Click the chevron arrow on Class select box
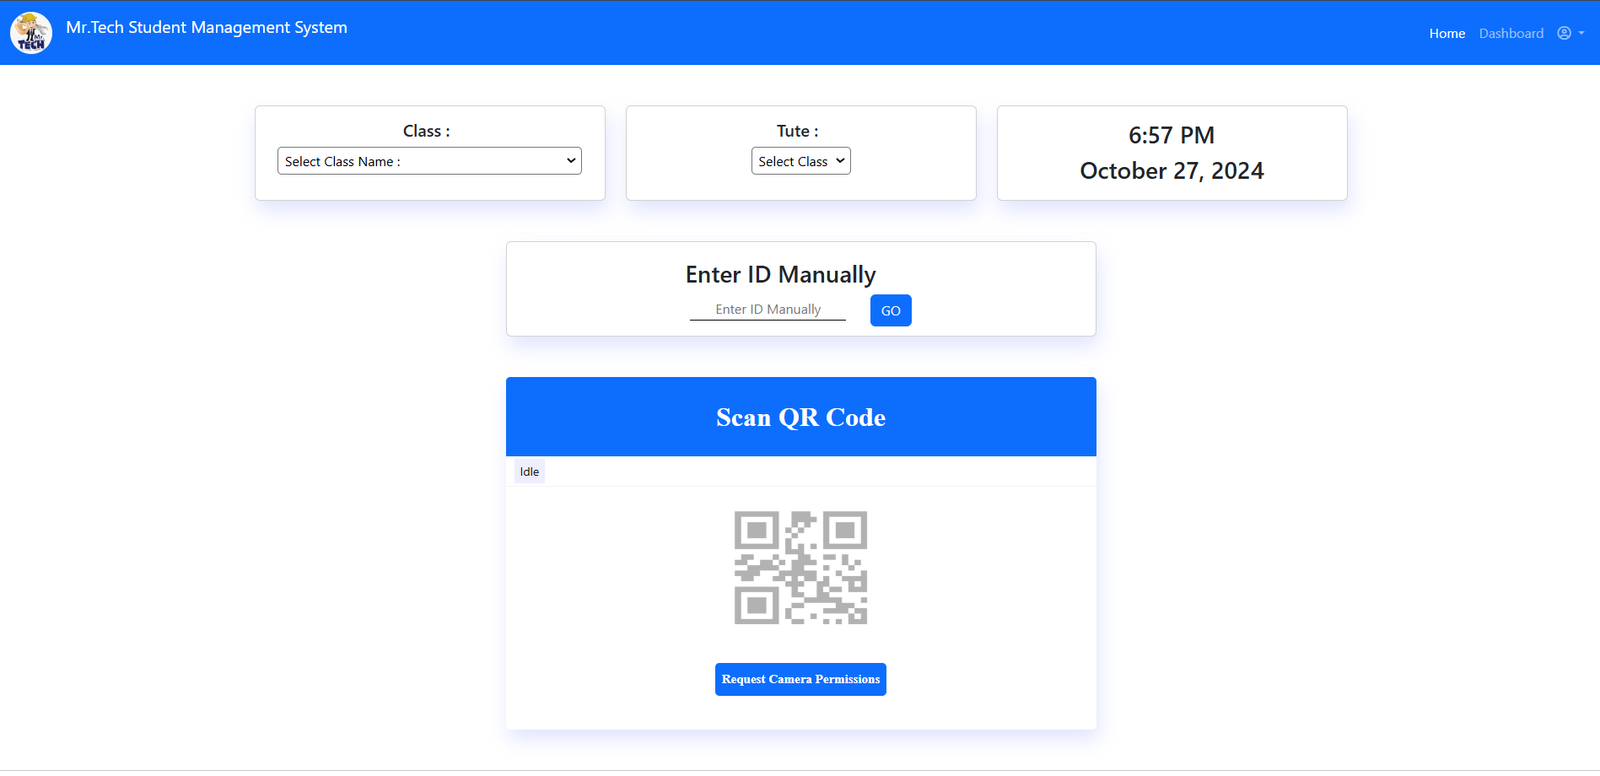 (571, 161)
